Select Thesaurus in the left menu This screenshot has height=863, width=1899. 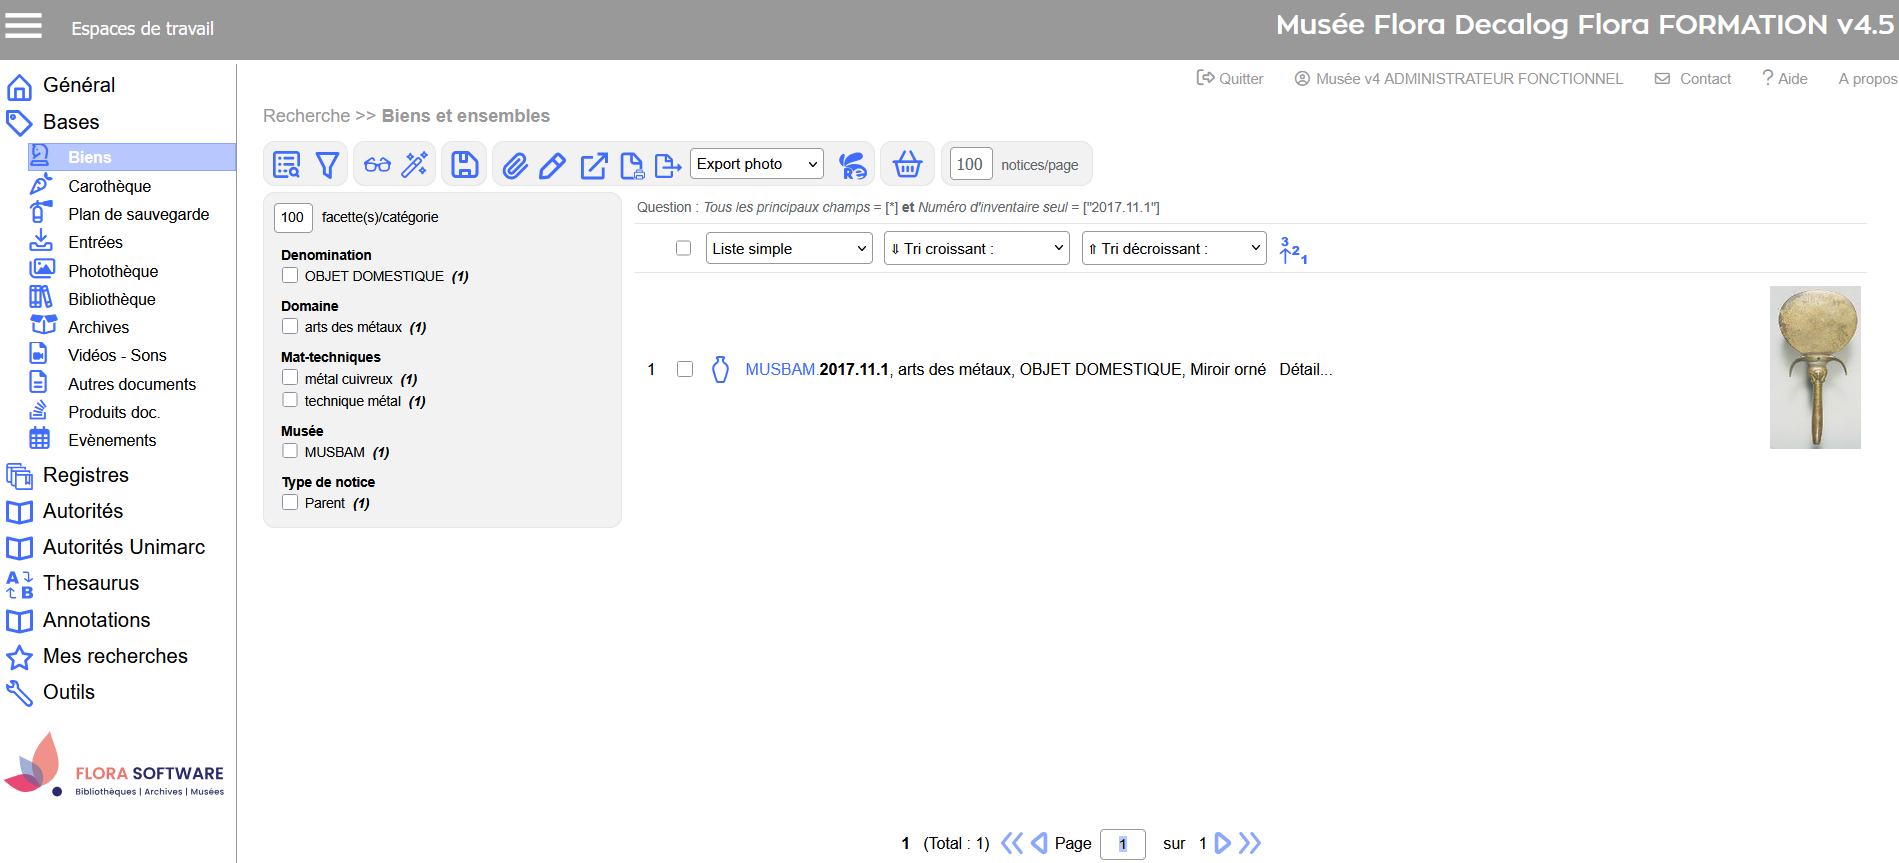pyautogui.click(x=91, y=583)
